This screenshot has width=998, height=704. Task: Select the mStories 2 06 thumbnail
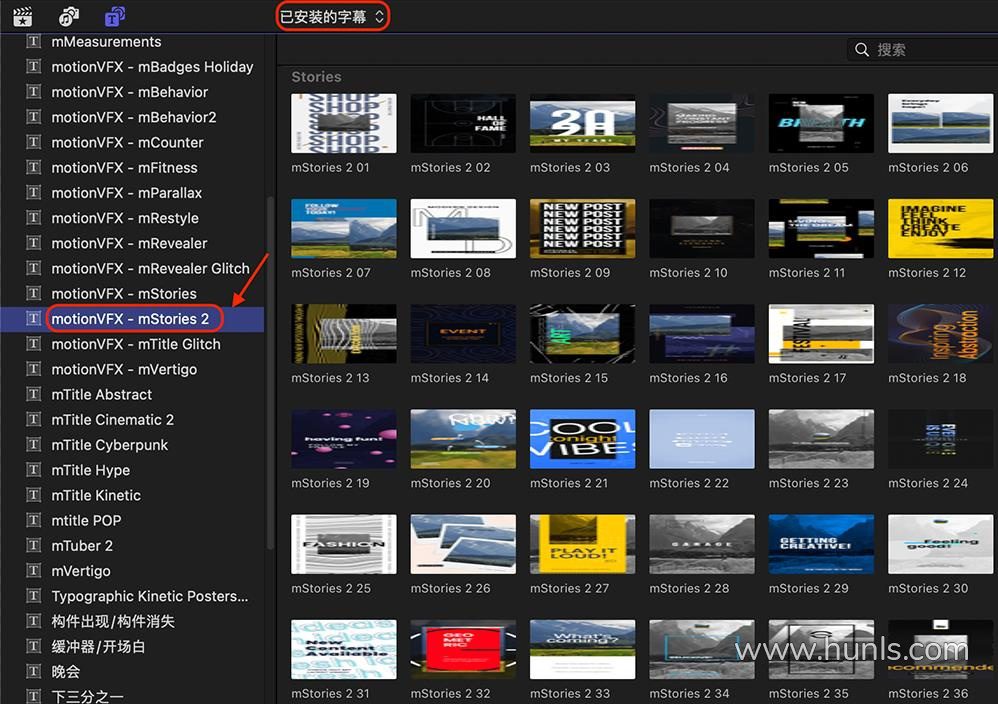(x=941, y=123)
